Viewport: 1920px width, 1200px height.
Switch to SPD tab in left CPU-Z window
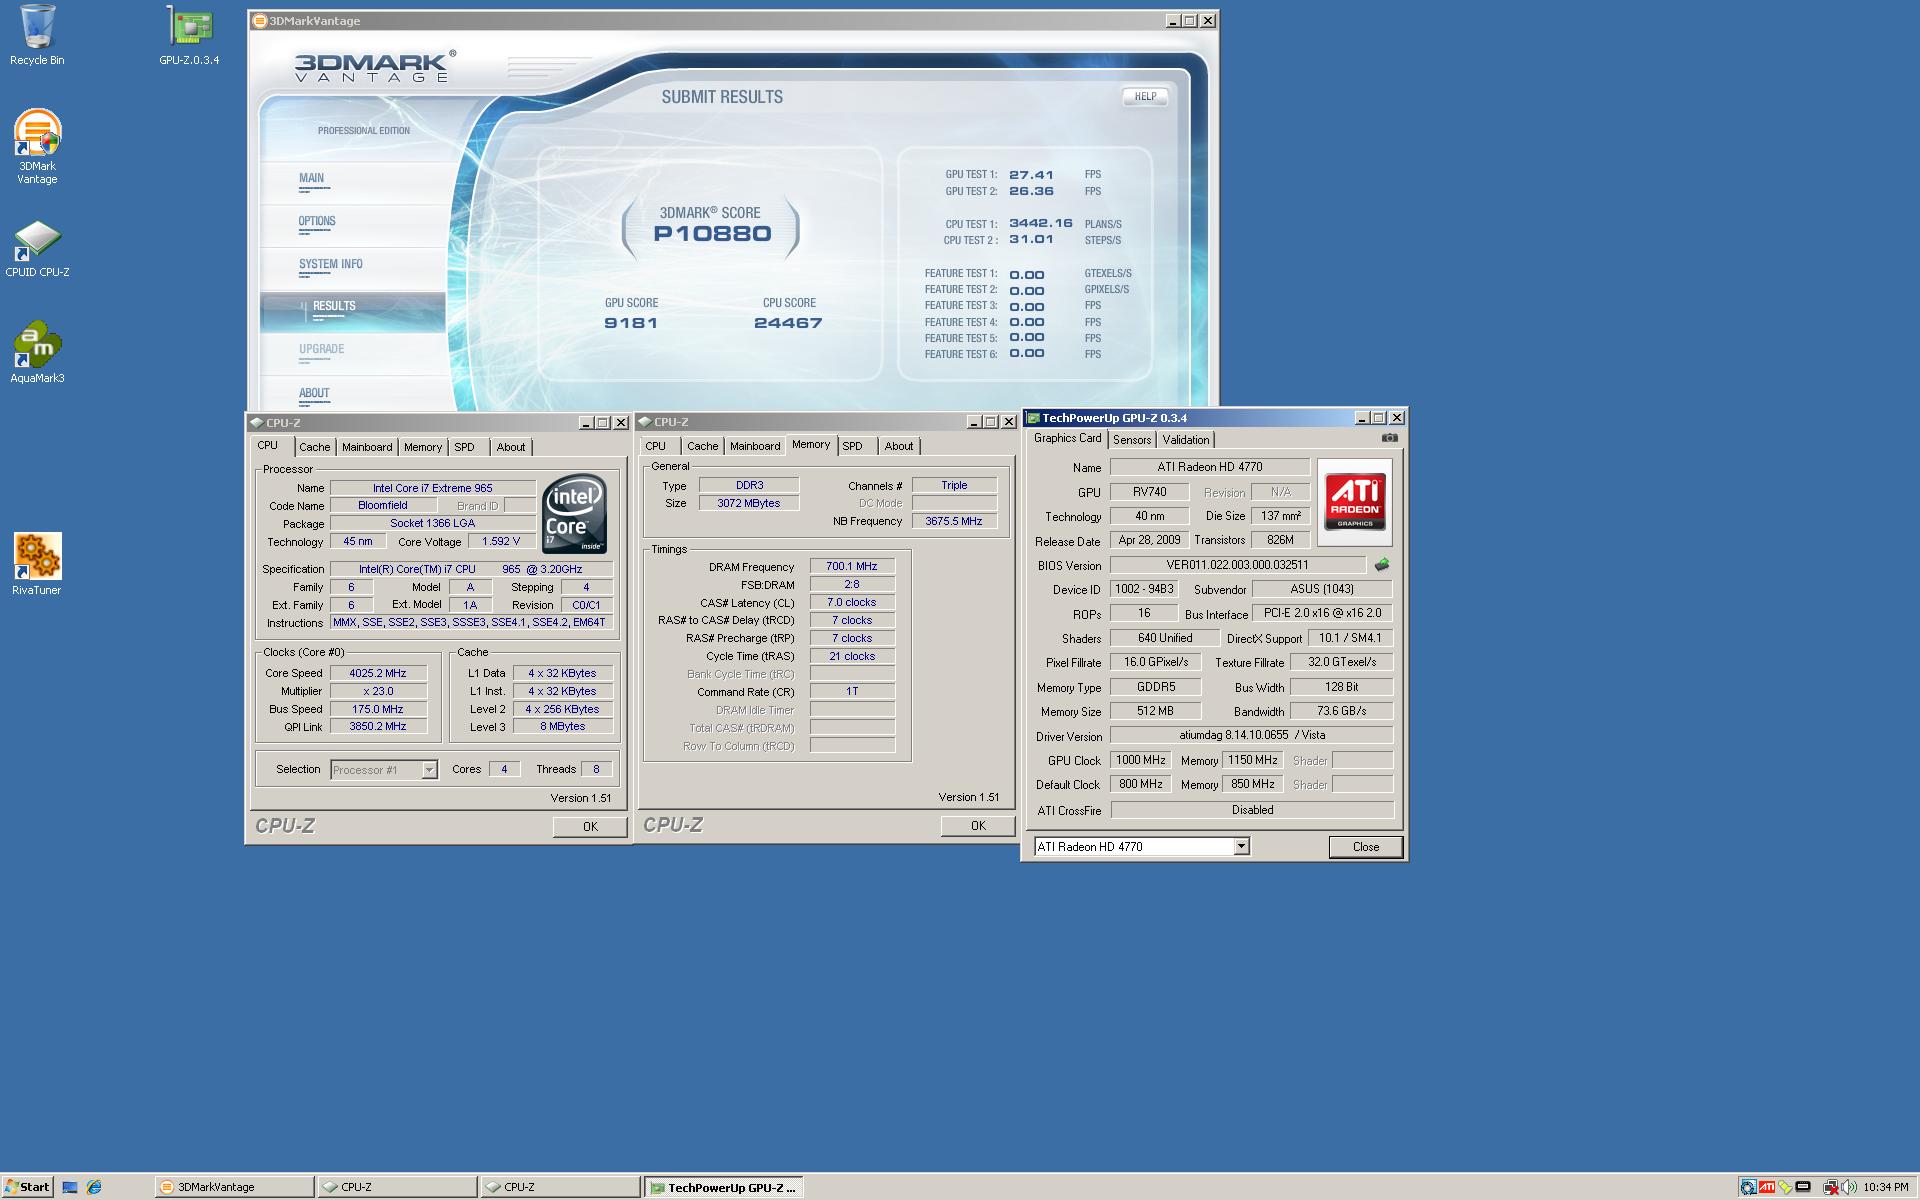tap(464, 447)
